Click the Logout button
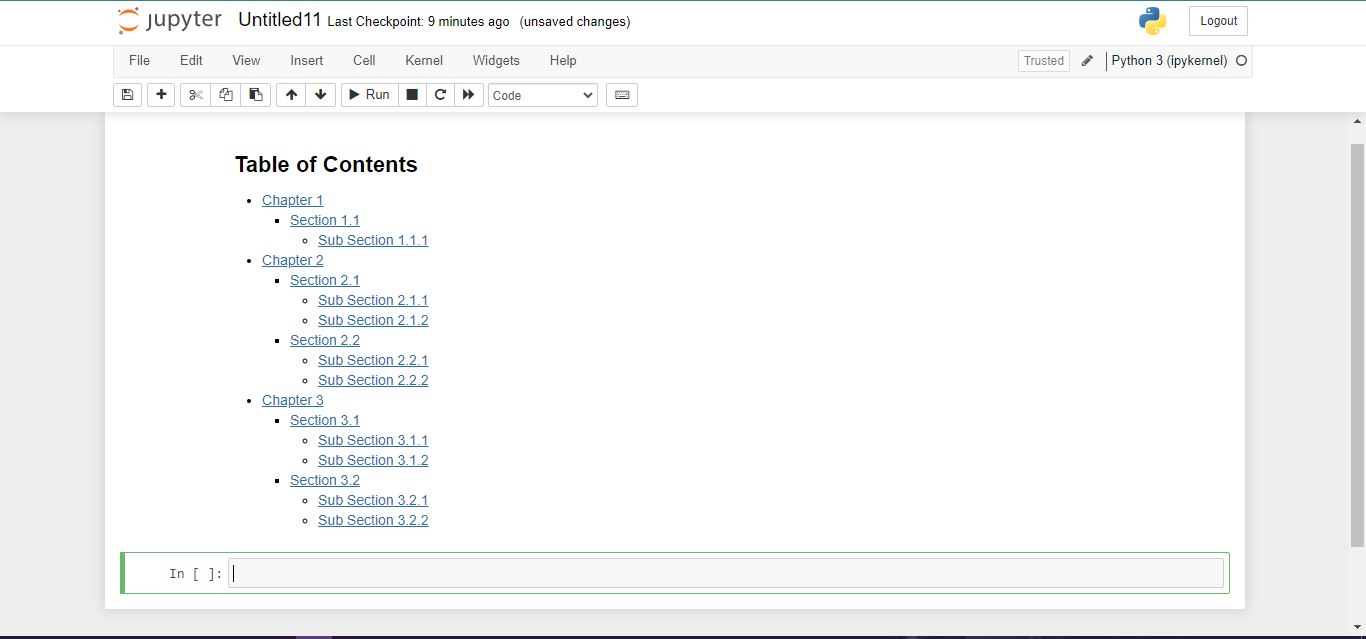Screen dimensions: 1366x639 tap(1218, 21)
